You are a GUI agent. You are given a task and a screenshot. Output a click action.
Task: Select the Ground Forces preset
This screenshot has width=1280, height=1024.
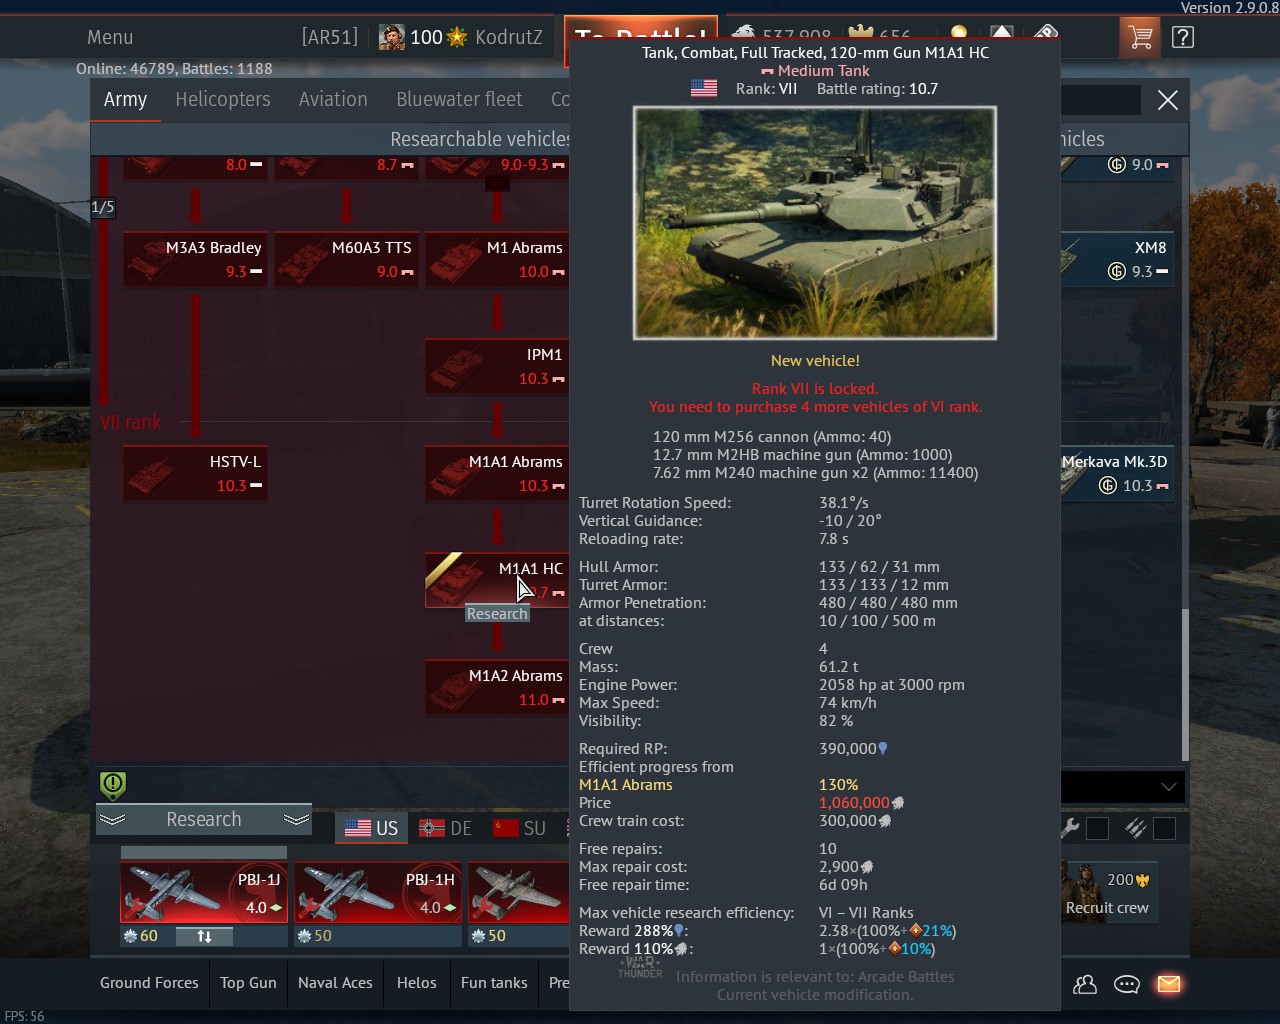(x=149, y=983)
